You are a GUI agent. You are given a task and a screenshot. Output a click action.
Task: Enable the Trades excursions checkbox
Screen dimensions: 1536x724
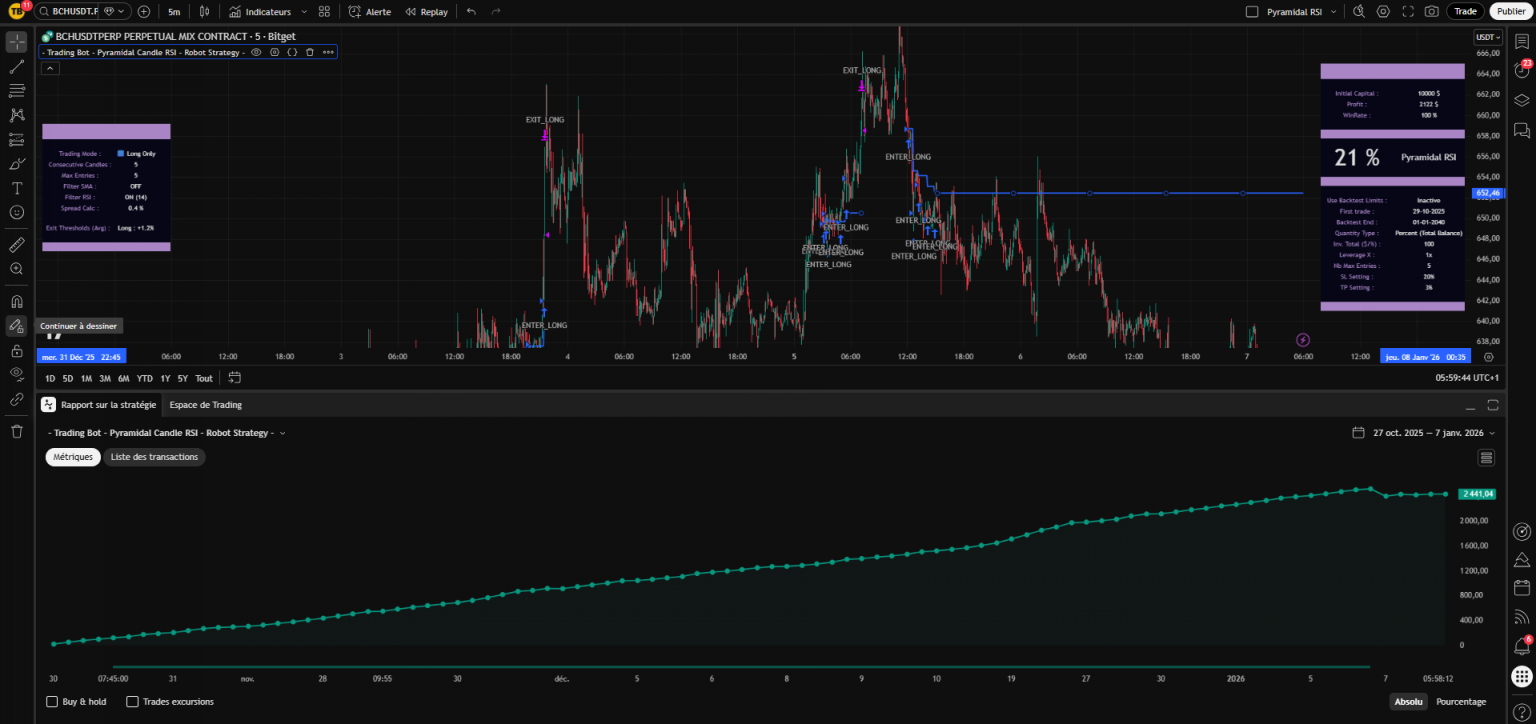tap(132, 701)
